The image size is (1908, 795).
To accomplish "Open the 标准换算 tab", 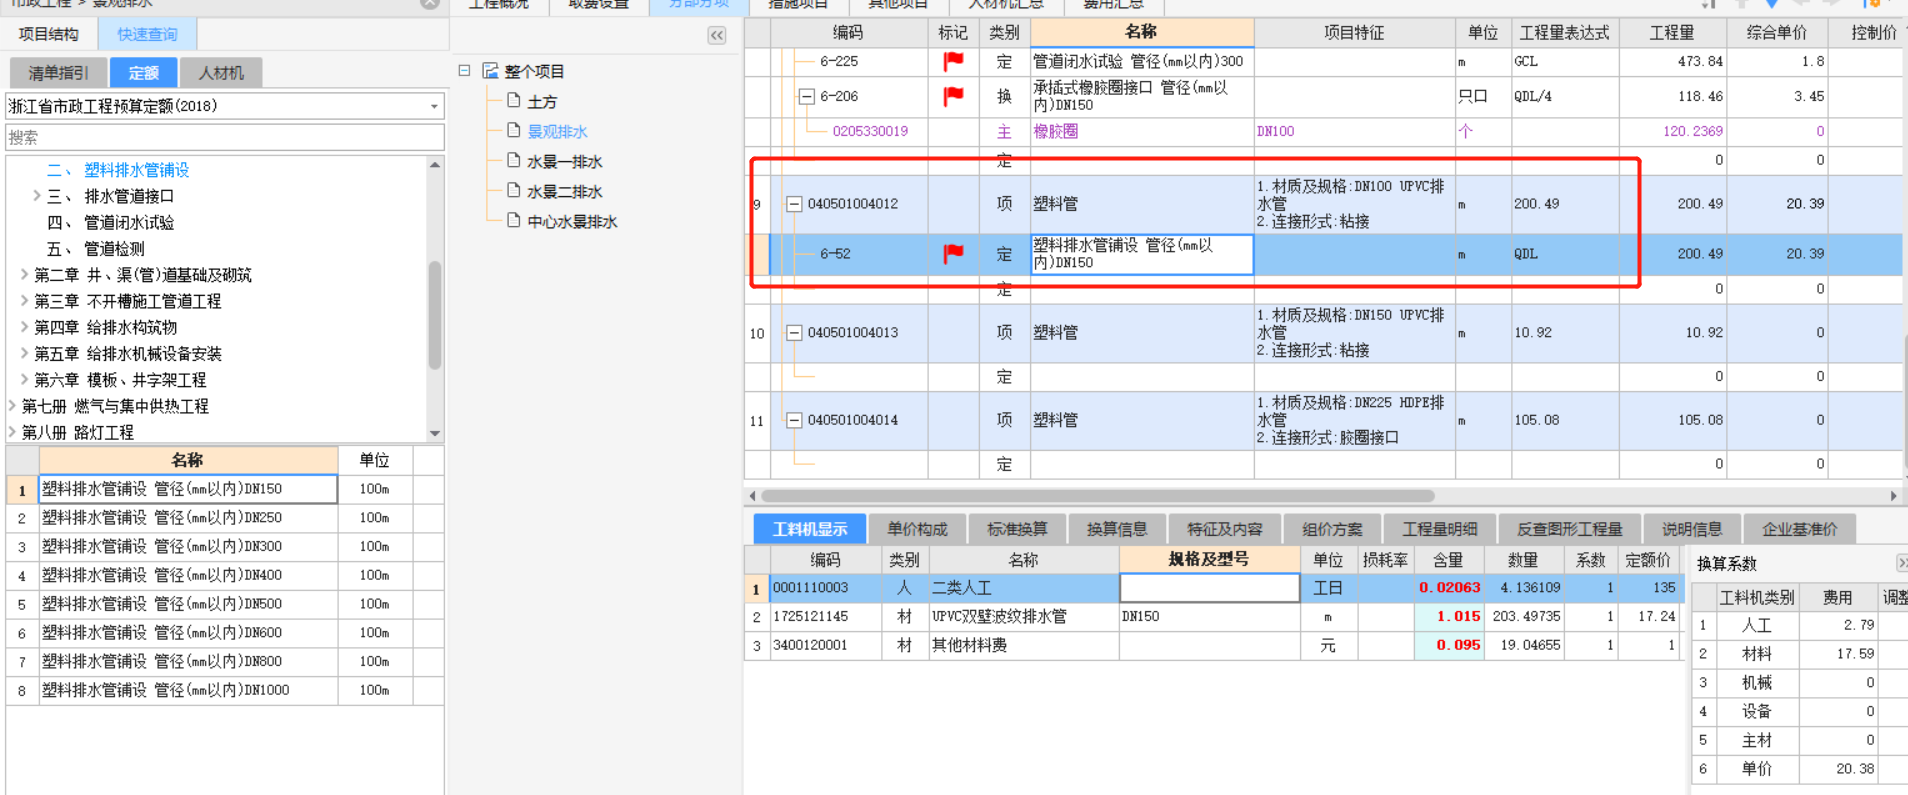I will (x=1017, y=529).
